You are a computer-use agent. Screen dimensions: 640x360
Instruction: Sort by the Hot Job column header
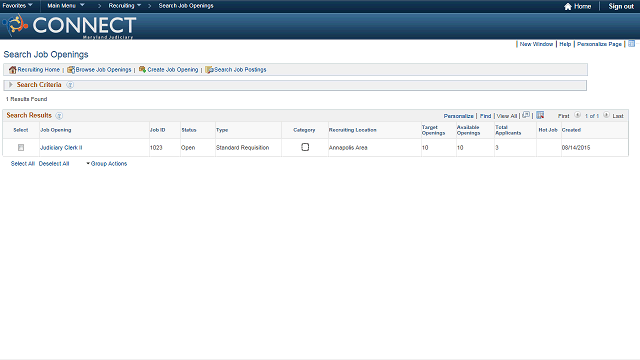point(548,130)
